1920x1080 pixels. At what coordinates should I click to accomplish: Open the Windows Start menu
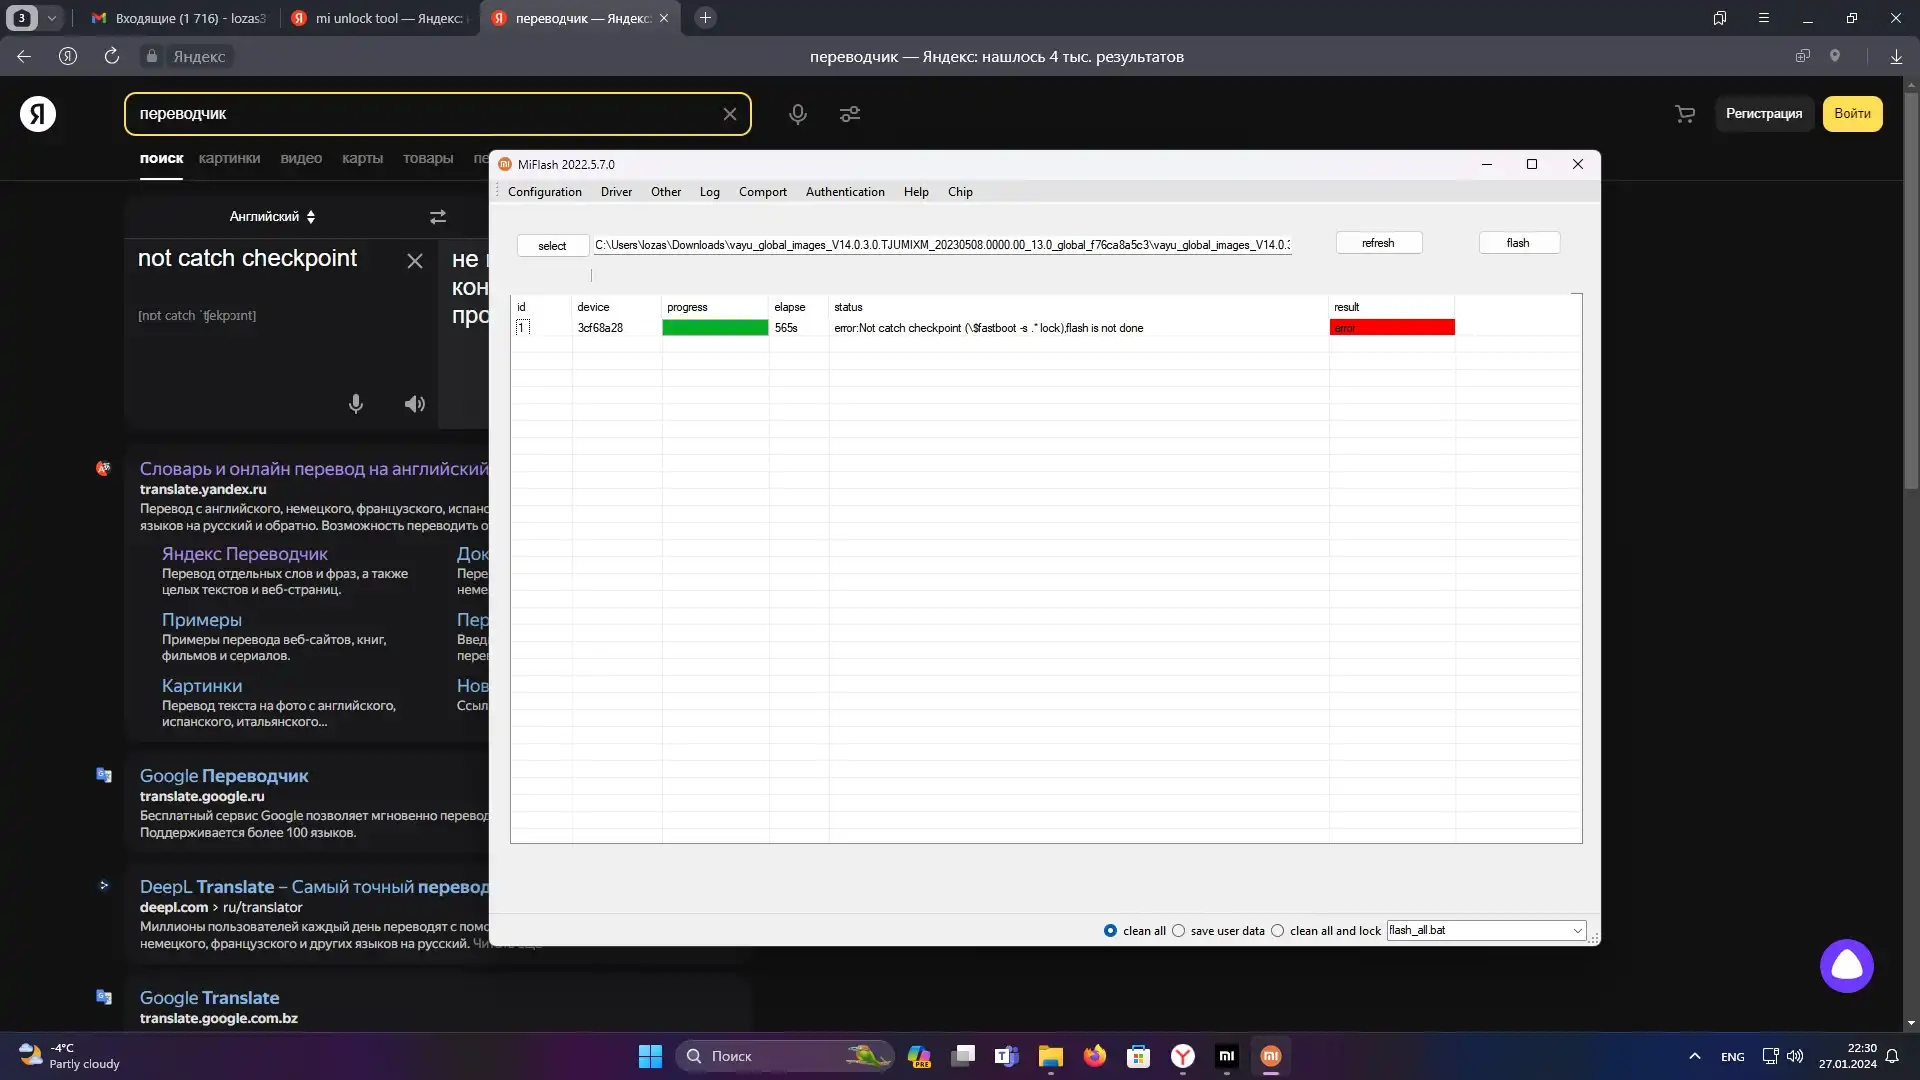pyautogui.click(x=650, y=1056)
